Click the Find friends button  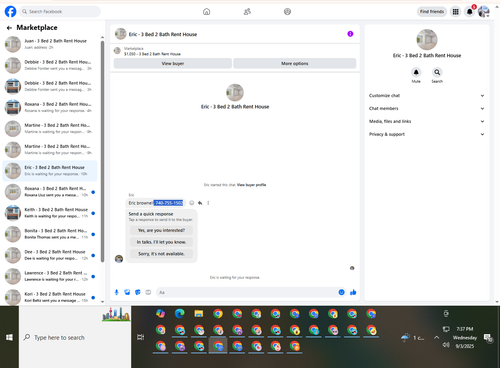pyautogui.click(x=432, y=12)
